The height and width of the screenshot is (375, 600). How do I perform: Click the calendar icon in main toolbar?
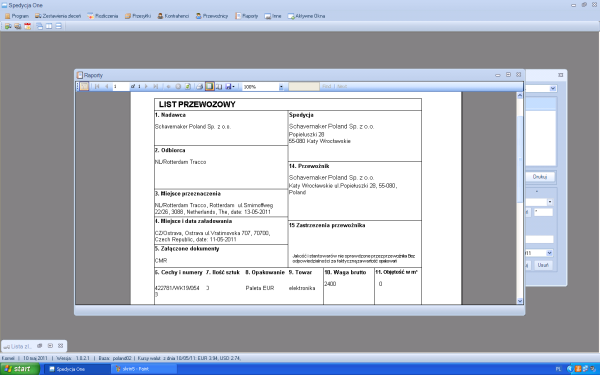click(28, 26)
